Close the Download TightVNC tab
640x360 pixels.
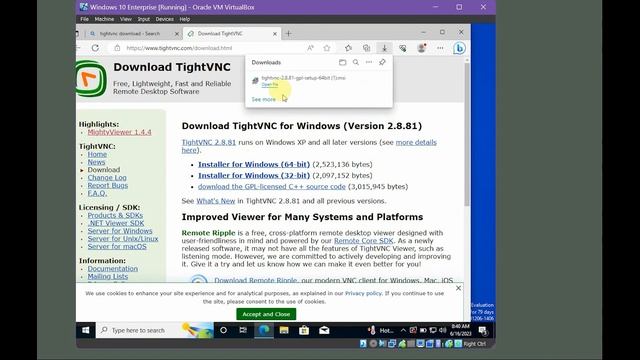click(x=275, y=34)
